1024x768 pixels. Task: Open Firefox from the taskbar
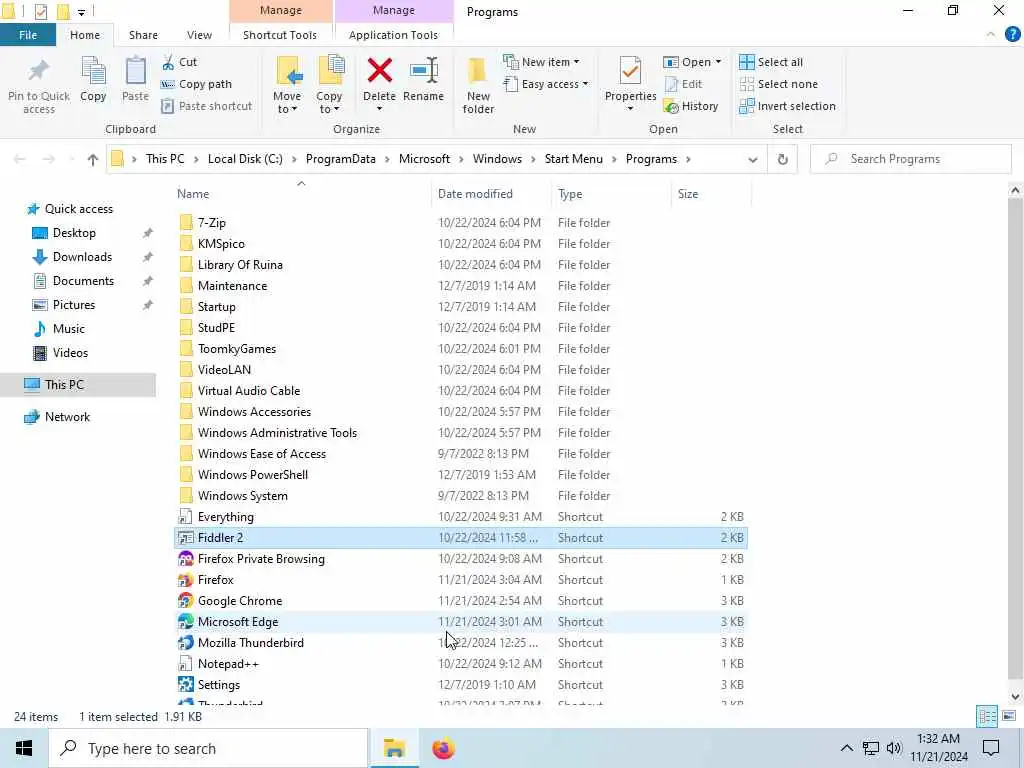click(443, 748)
